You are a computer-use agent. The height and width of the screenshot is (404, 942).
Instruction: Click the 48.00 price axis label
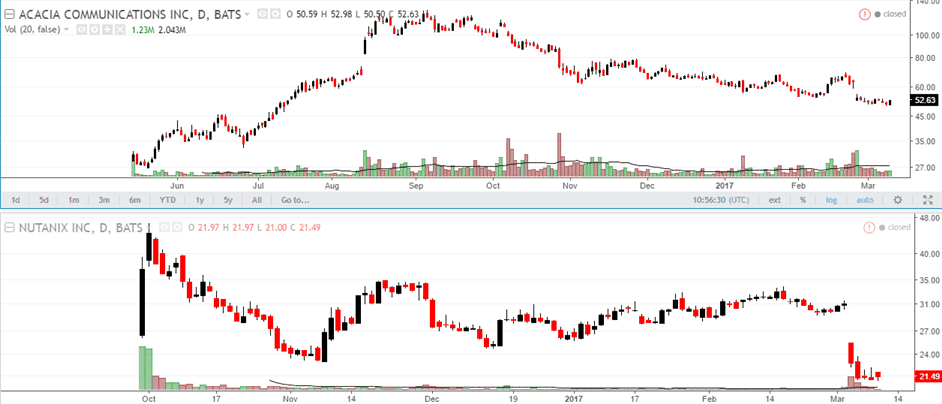coord(928,219)
